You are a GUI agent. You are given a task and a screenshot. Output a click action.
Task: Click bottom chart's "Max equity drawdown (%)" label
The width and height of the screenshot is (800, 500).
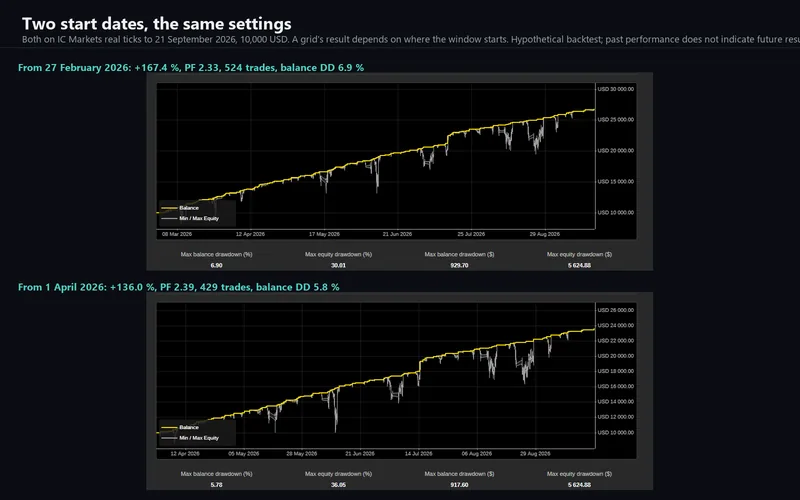pos(338,473)
